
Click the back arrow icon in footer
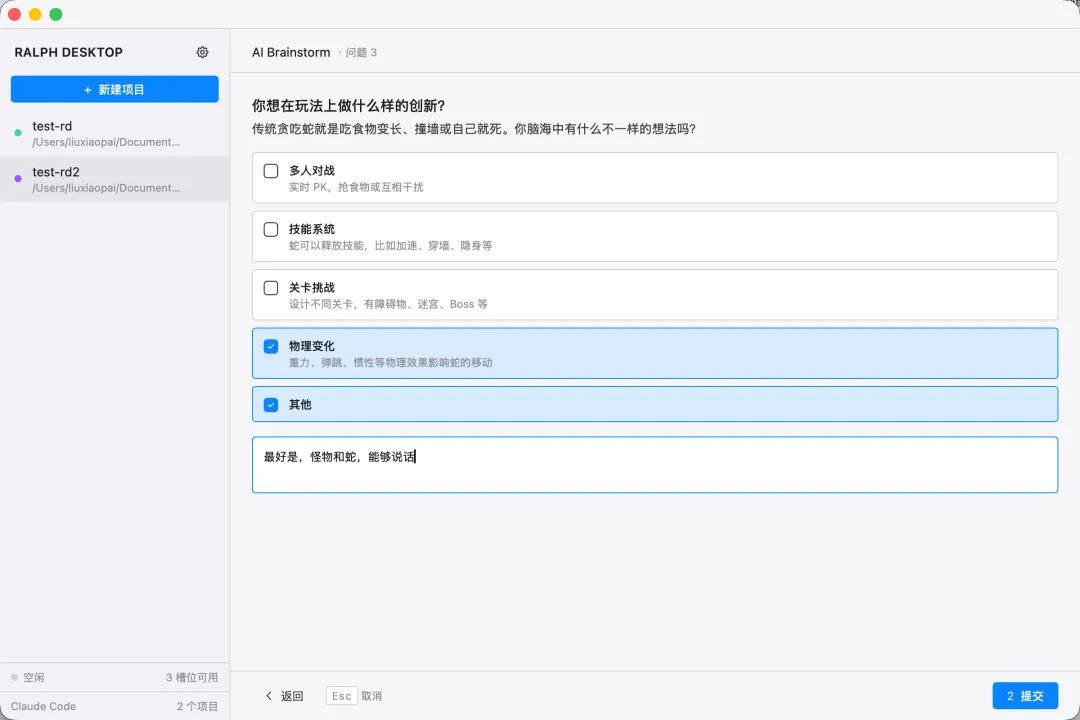268,696
